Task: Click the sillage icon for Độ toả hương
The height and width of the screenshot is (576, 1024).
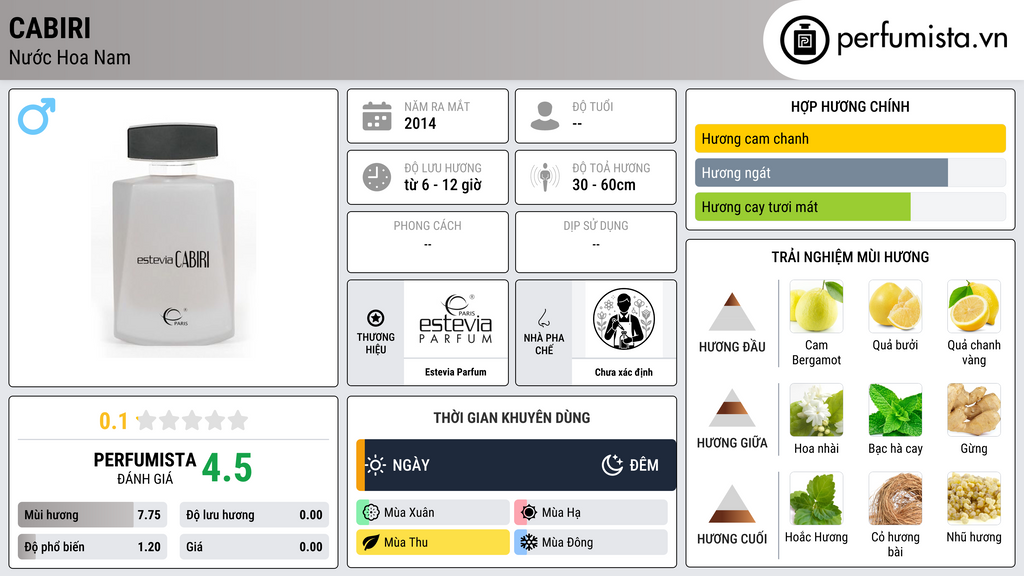Action: point(545,177)
